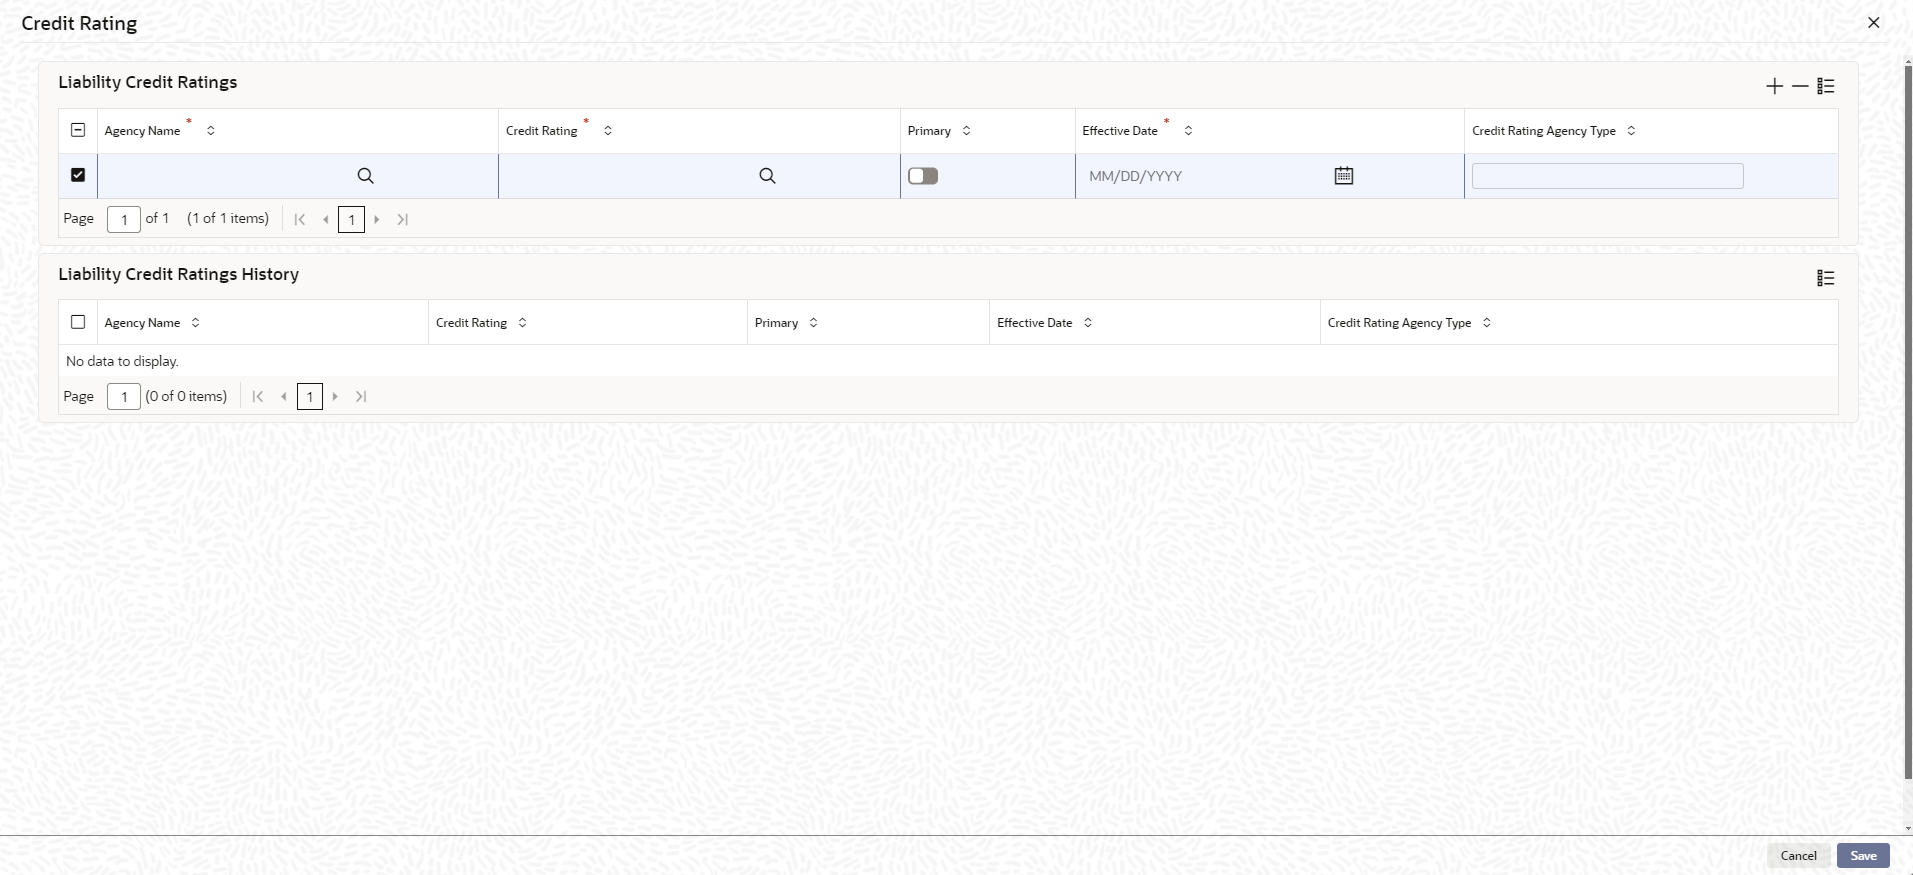Edit page number box in Liability Credit Ratings
Screen dimensions: 1913x875
124,219
